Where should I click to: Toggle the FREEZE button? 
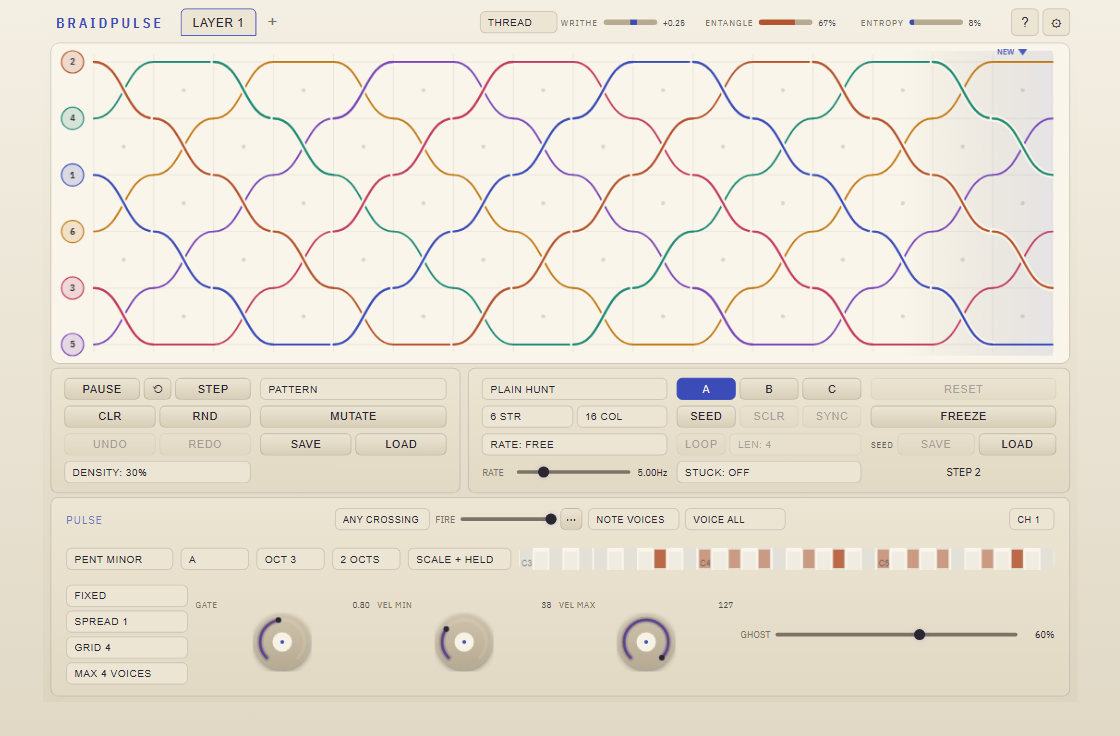(963, 416)
